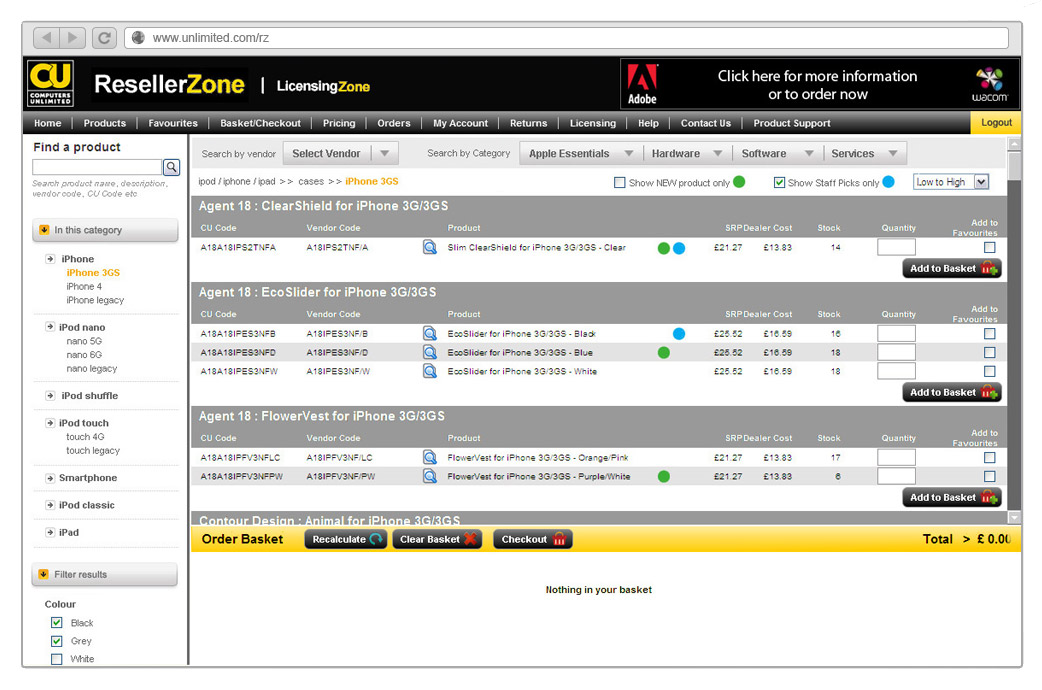This screenshot has height=690, width=1042.
Task: View details icon for EcoSlider White
Action: tap(430, 371)
